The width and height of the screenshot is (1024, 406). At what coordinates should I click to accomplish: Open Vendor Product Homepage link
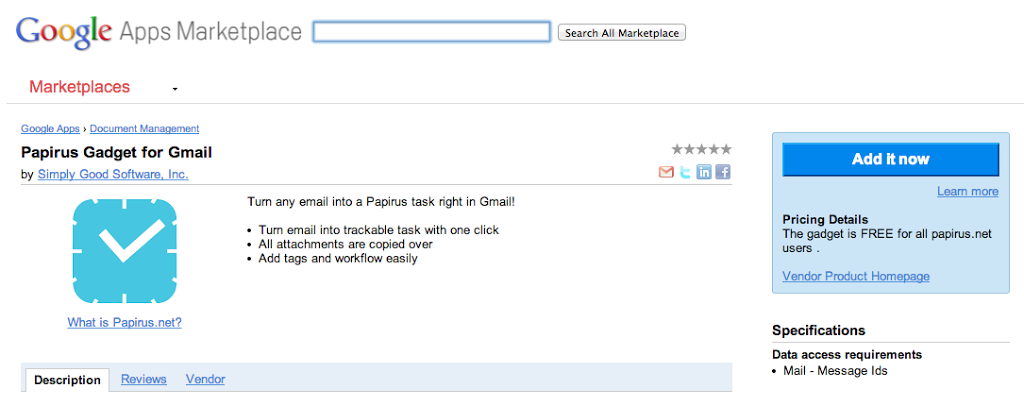click(856, 276)
